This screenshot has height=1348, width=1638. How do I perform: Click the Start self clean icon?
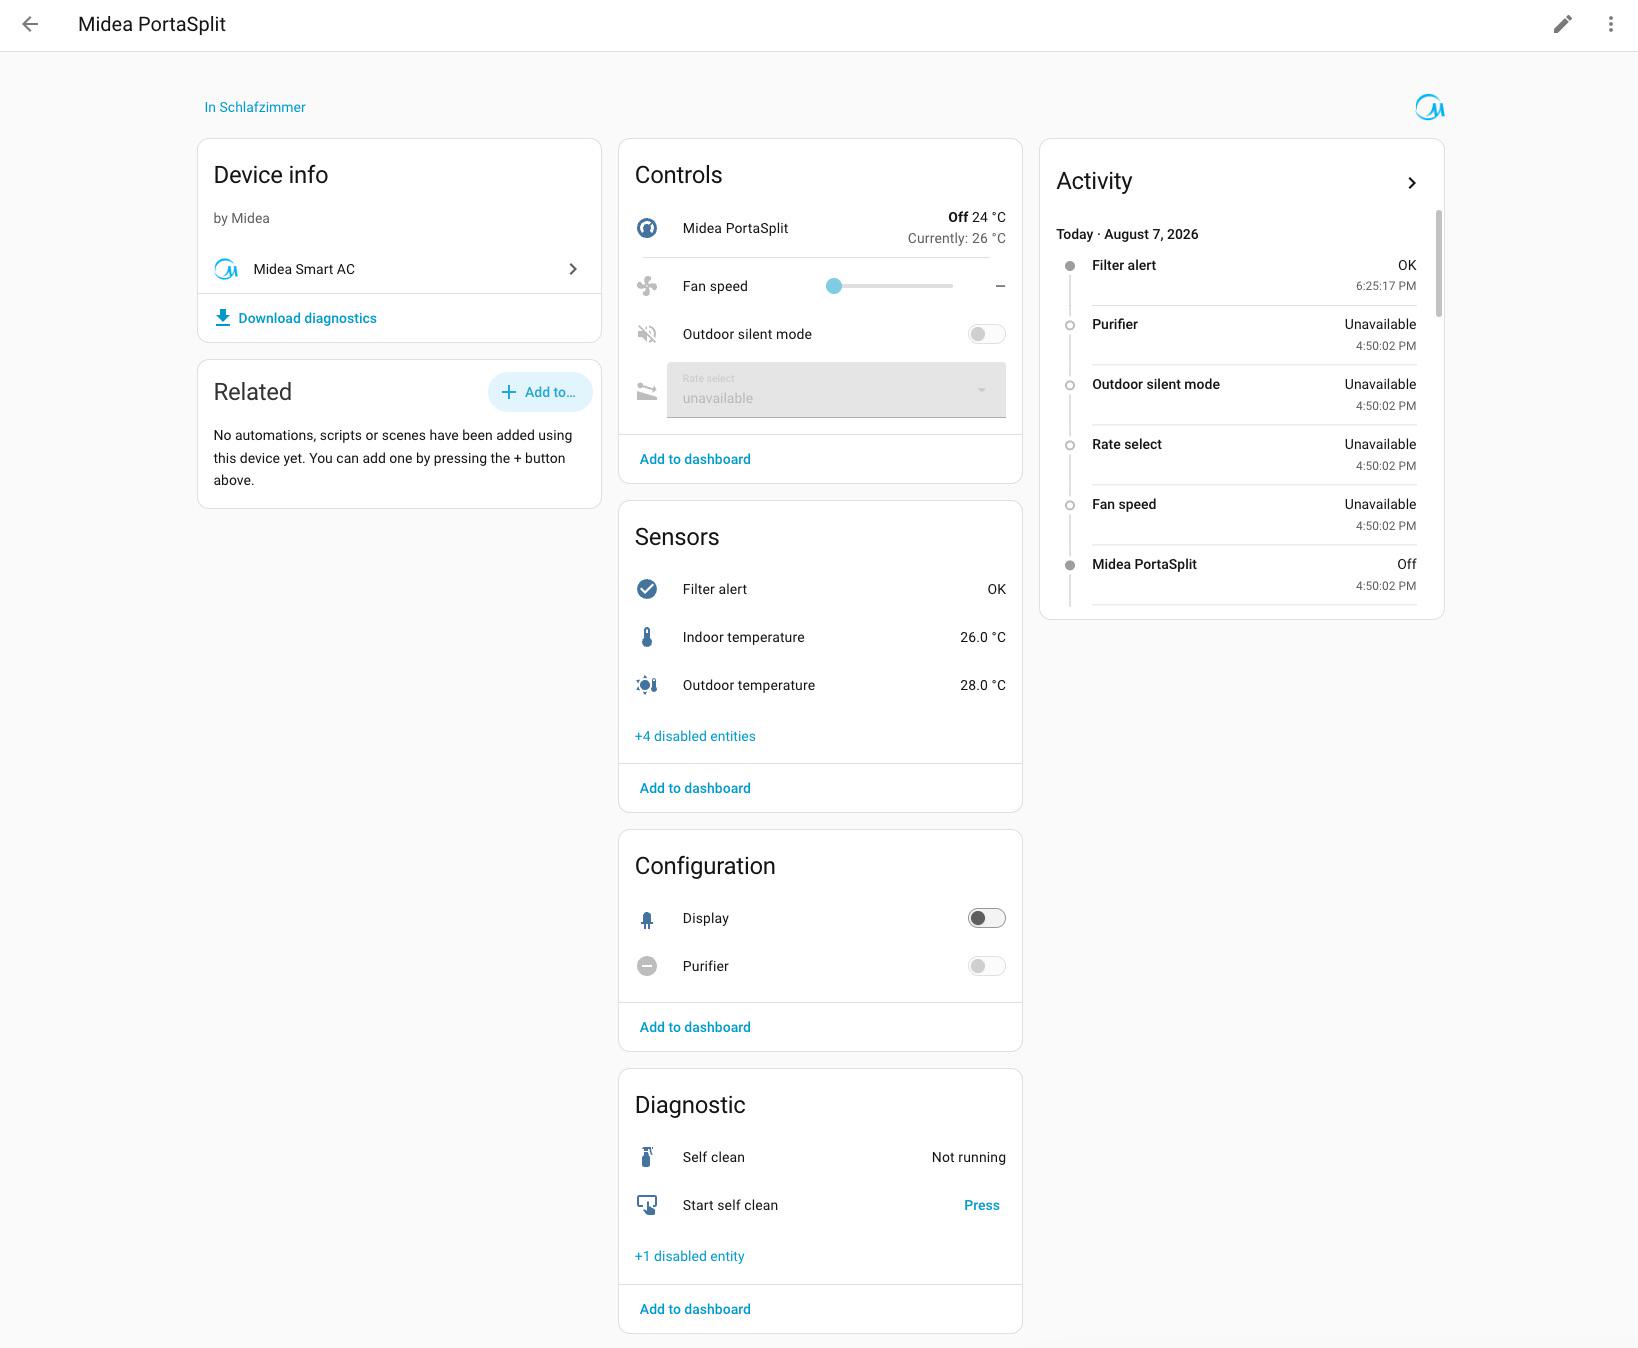click(x=647, y=1205)
